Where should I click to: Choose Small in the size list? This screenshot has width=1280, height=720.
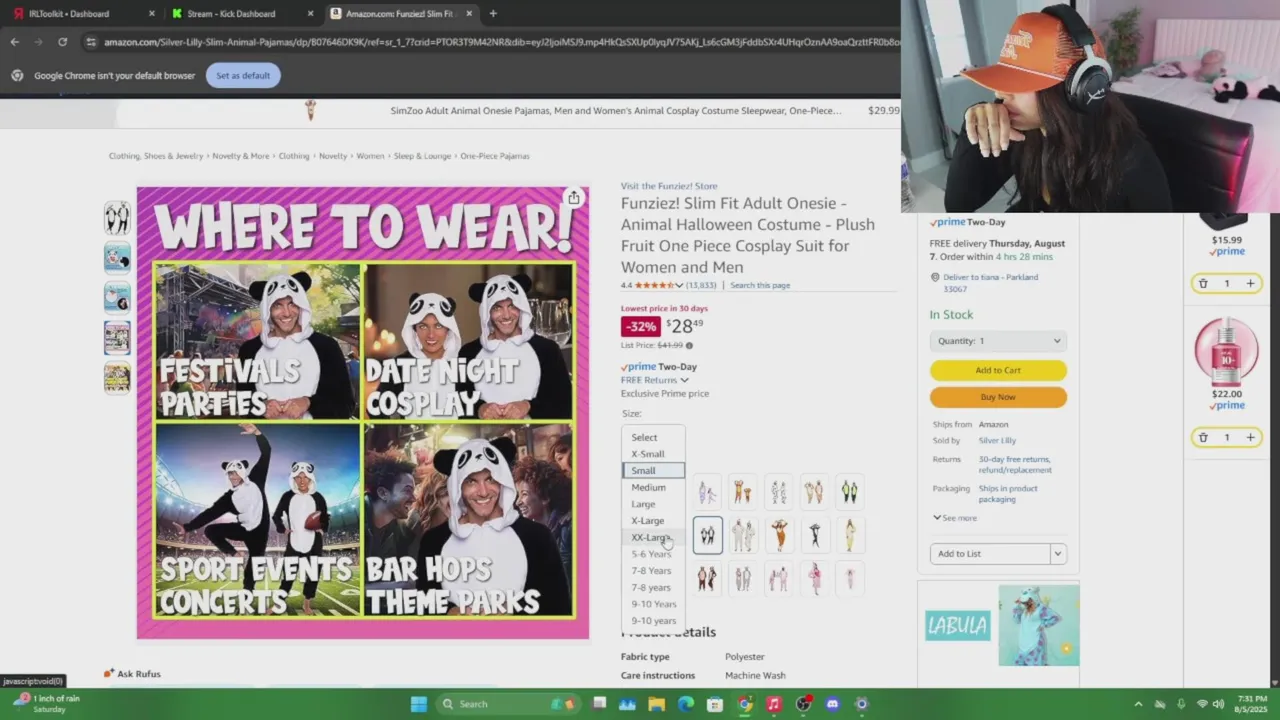coord(653,471)
